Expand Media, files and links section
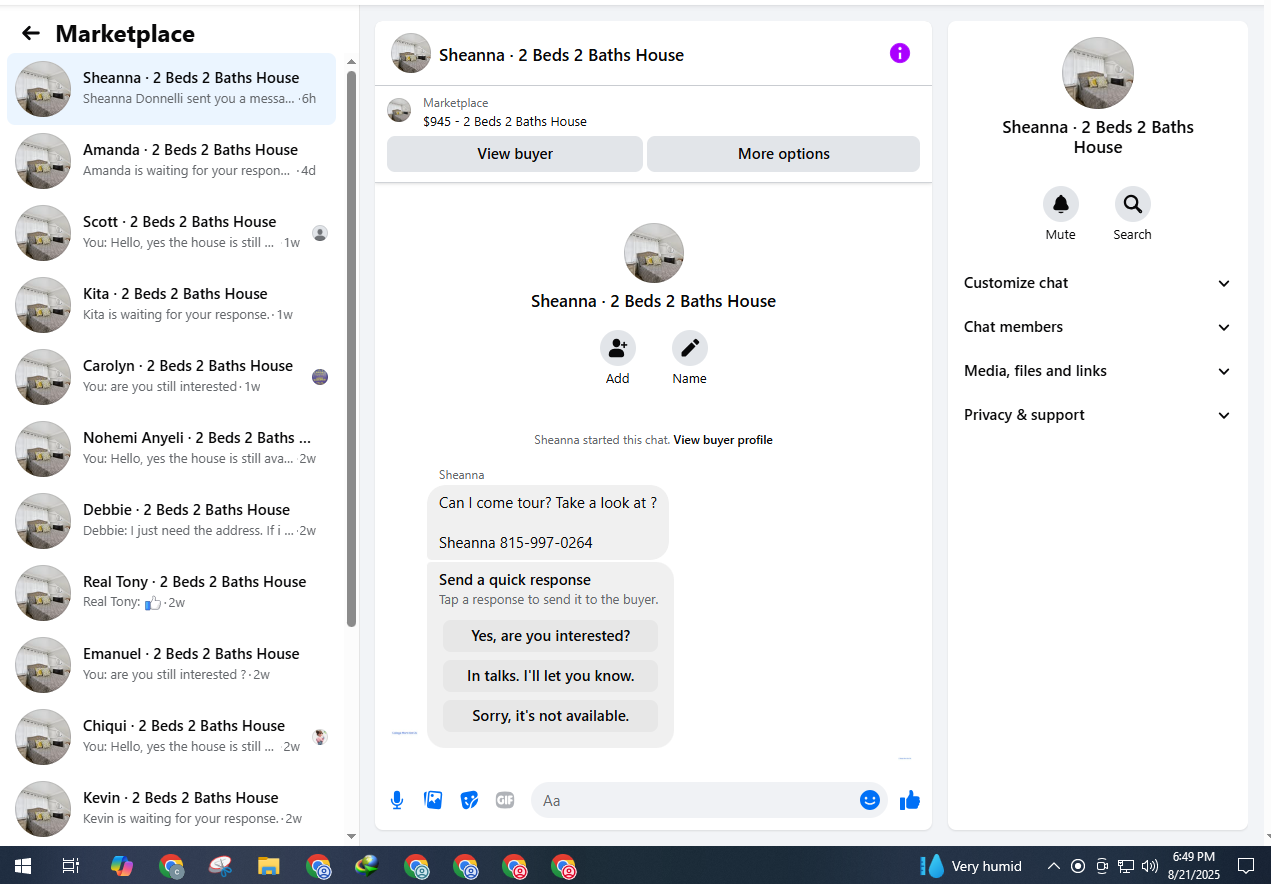Viewport: 1271px width, 884px height. pyautogui.click(x=1098, y=371)
